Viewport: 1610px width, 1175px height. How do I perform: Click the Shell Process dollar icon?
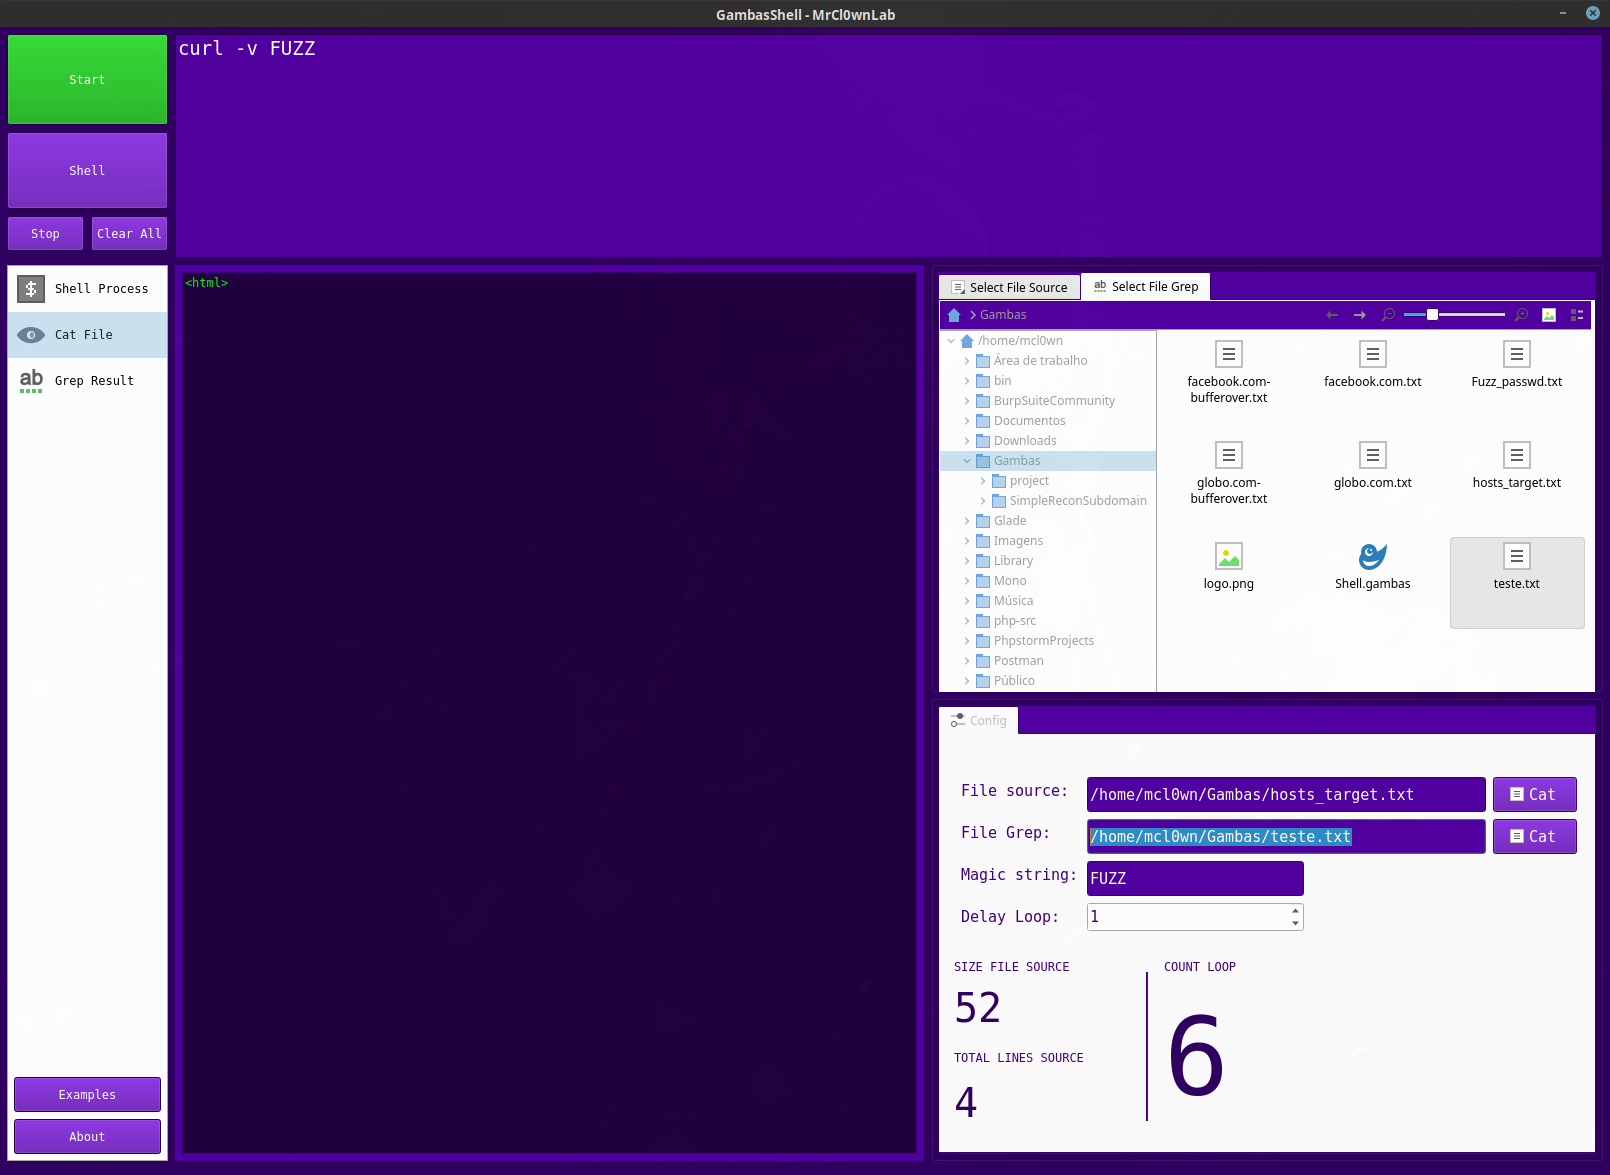point(31,289)
